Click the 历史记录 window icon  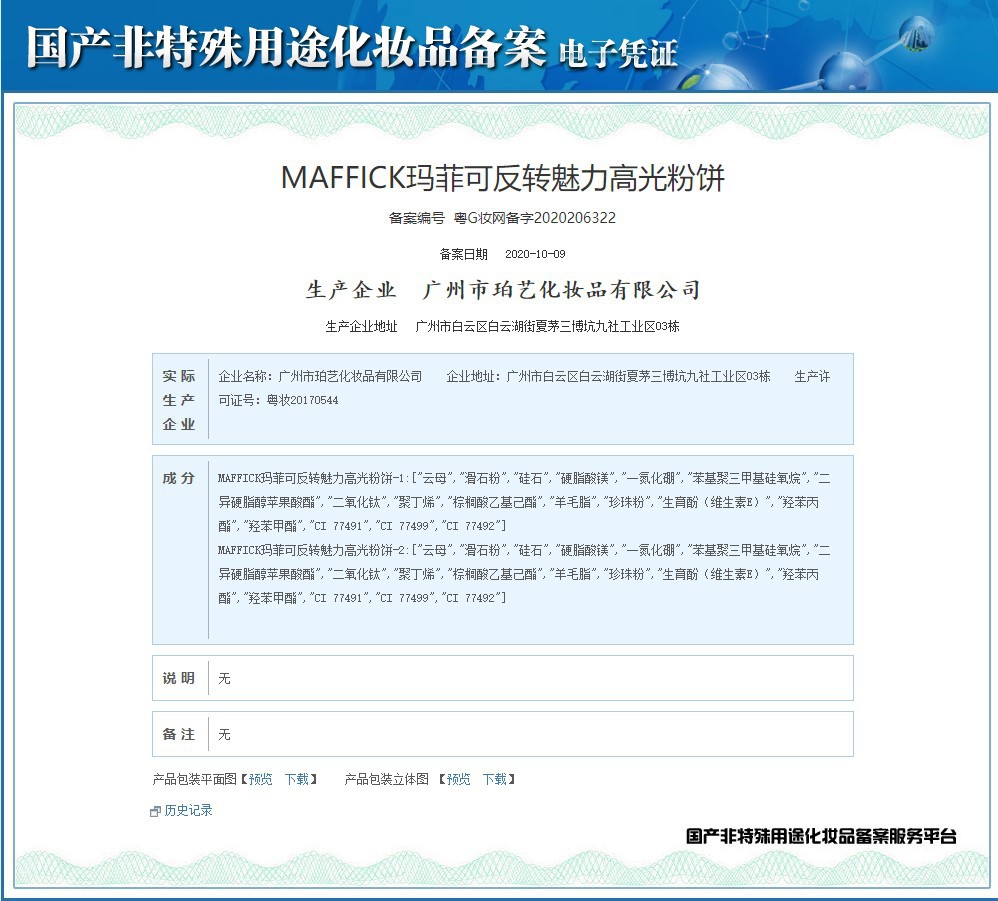155,811
